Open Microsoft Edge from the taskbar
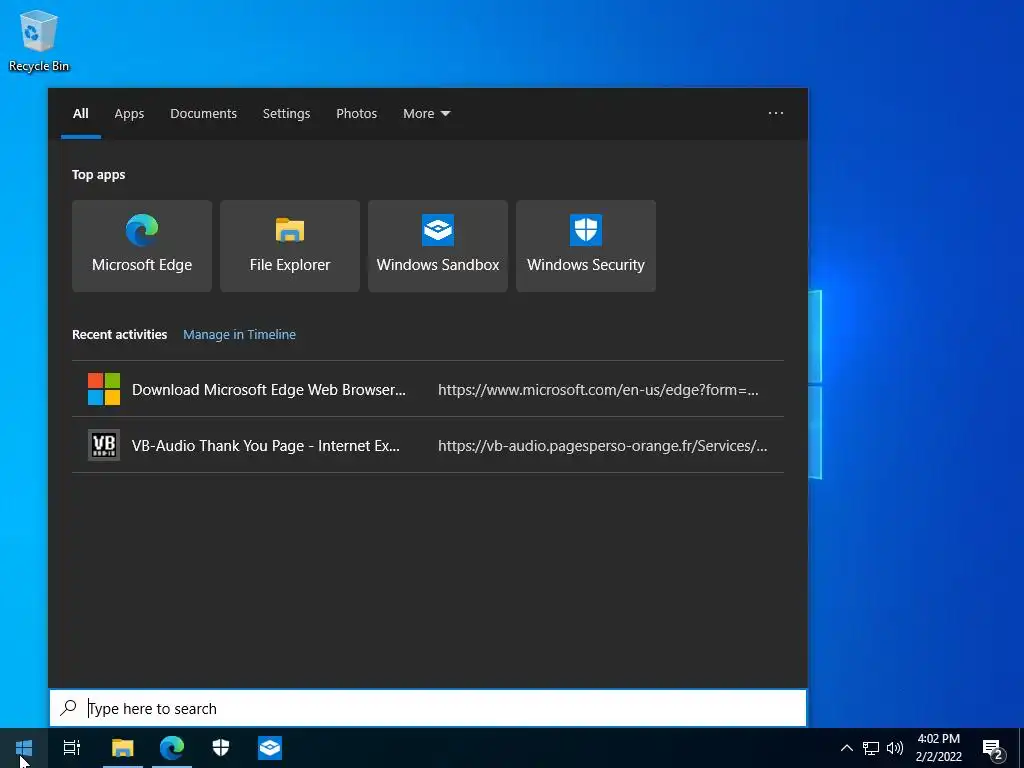This screenshot has height=768, width=1024. (x=172, y=748)
